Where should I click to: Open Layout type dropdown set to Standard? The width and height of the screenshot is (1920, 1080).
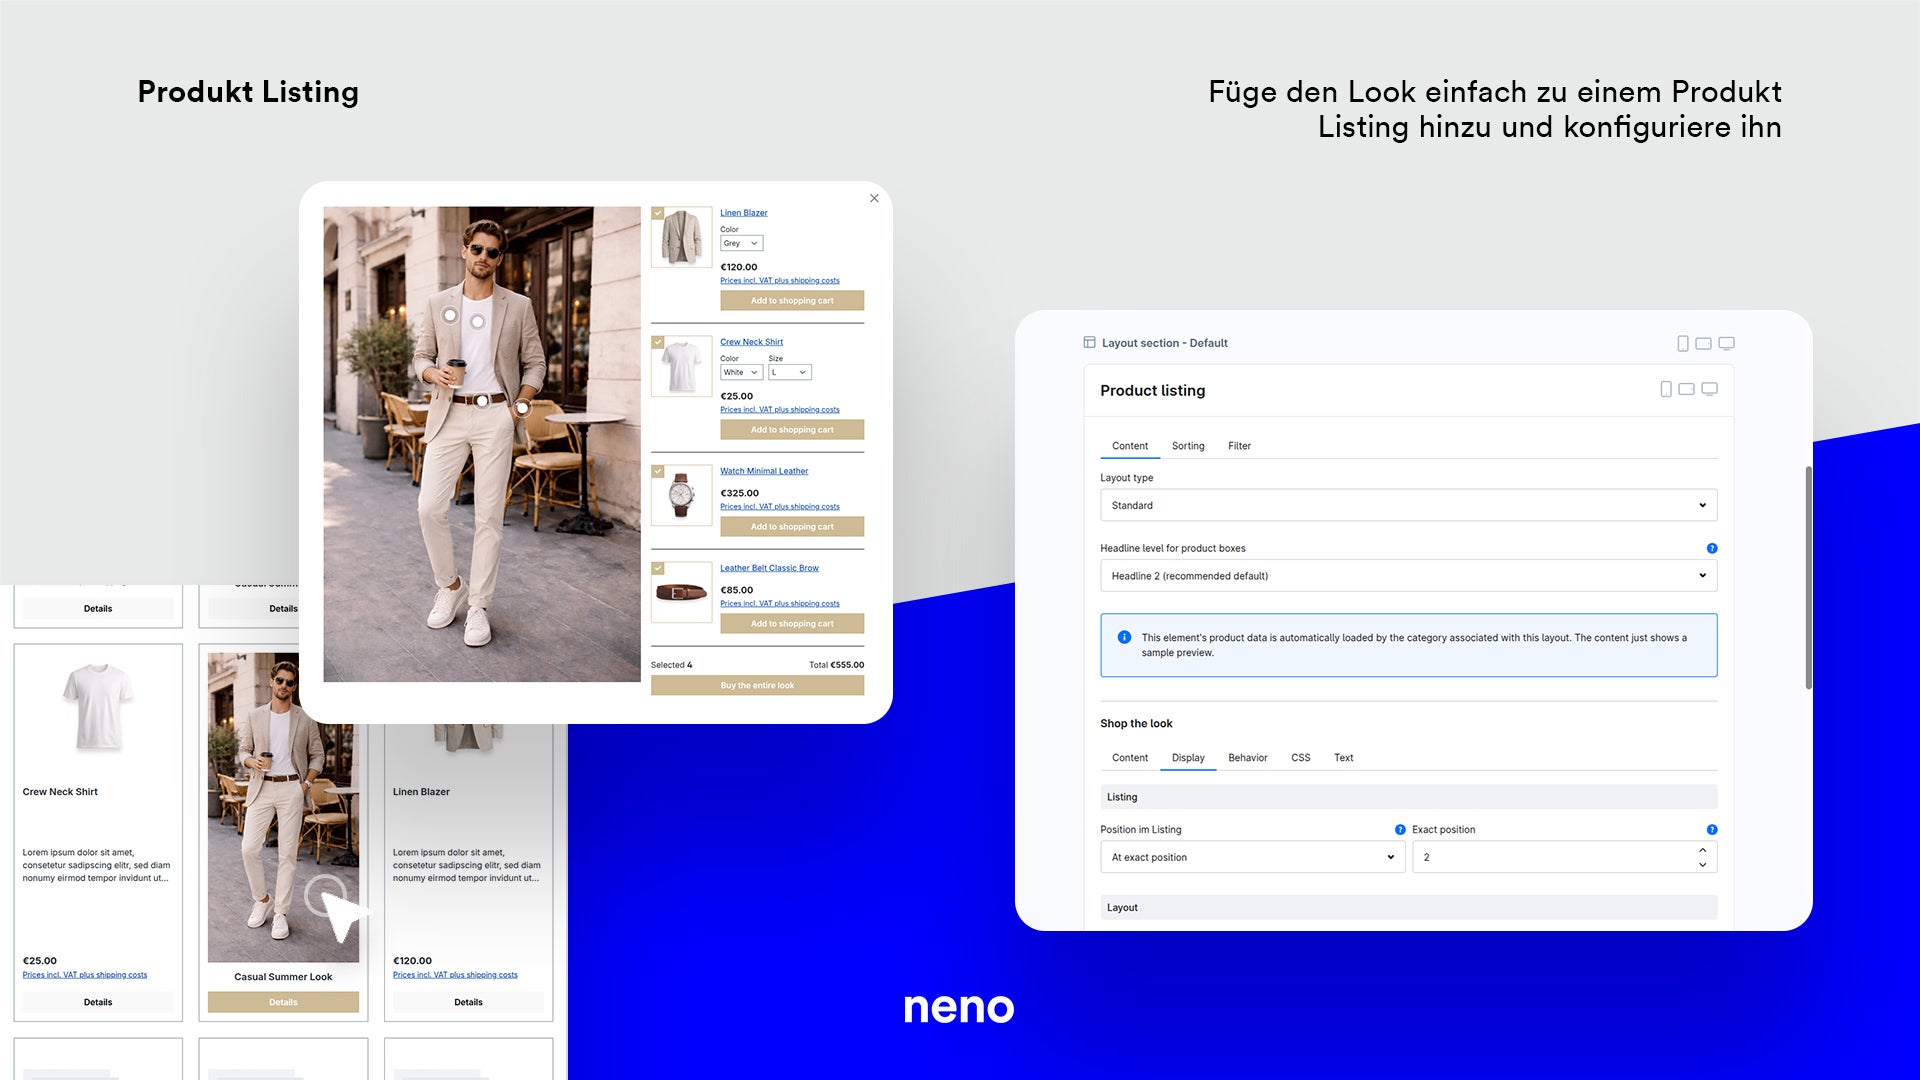coord(1408,505)
